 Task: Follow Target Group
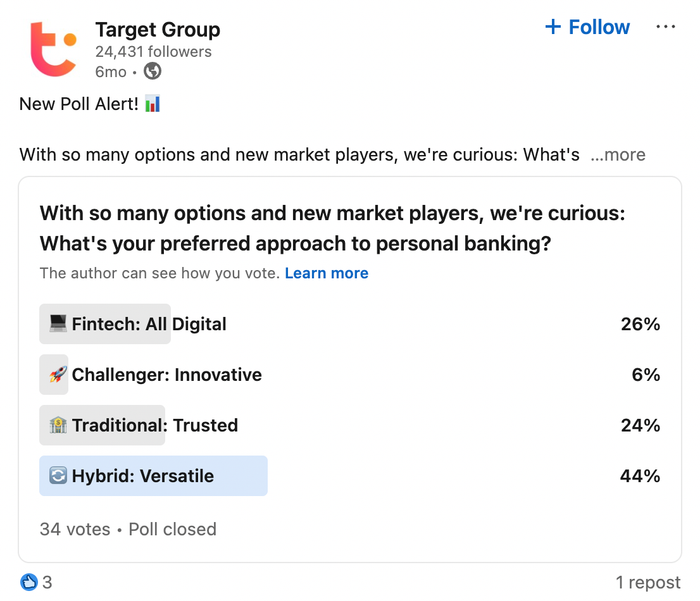pos(588,27)
